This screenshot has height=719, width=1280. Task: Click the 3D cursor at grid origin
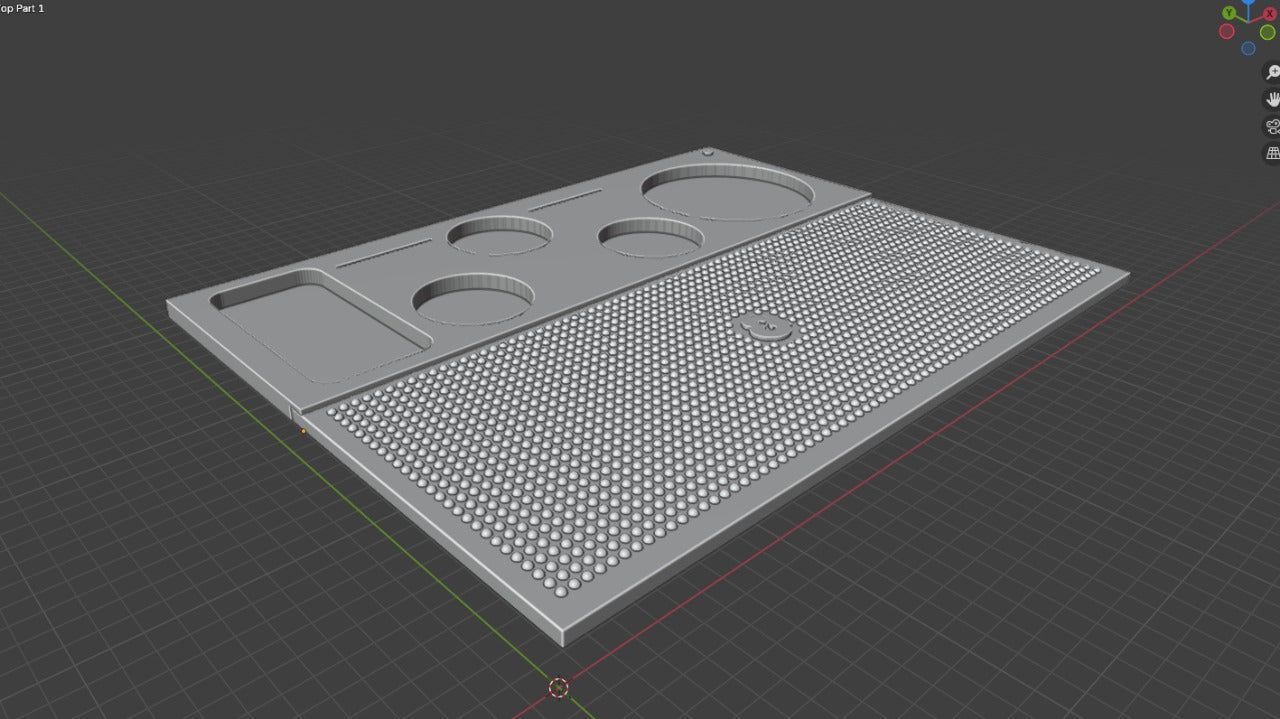click(x=559, y=687)
